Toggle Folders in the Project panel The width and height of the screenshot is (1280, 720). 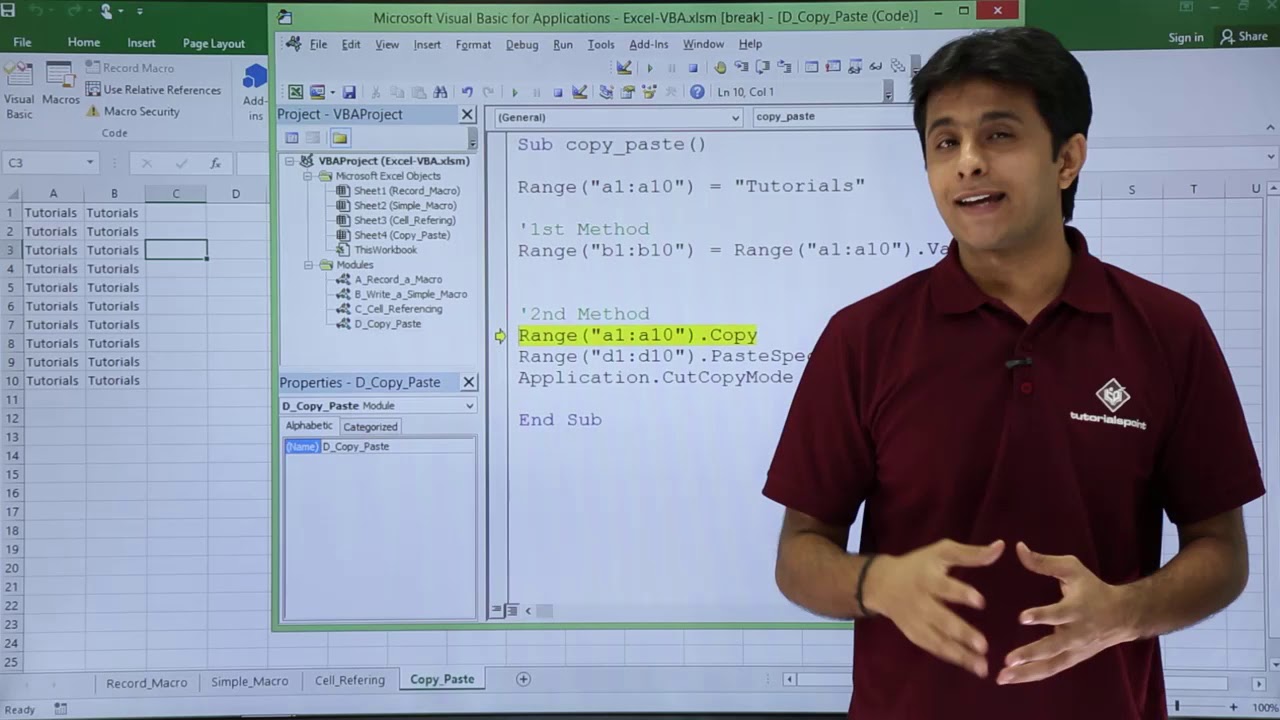(340, 138)
